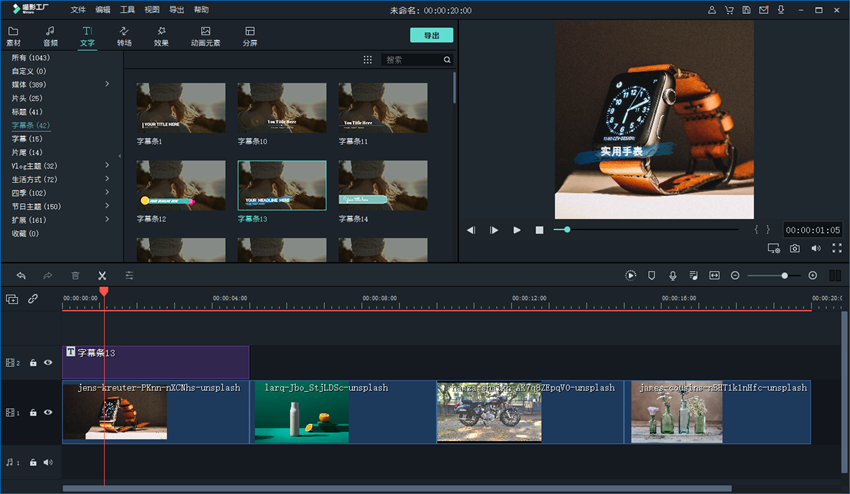Click the timeline zoom slider handle
This screenshot has width=850, height=494.
point(784,275)
